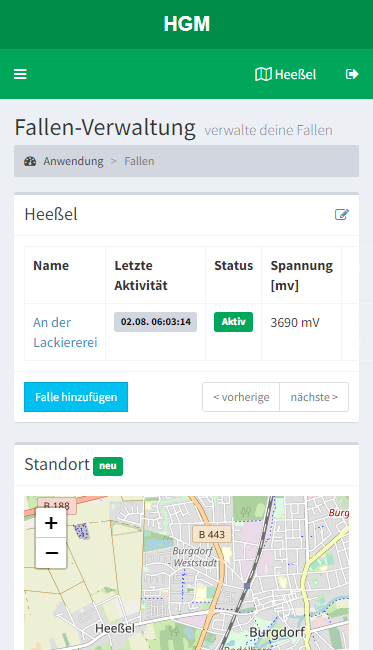
Task: Click the dashboard icon in the breadcrumb
Action: (30, 161)
